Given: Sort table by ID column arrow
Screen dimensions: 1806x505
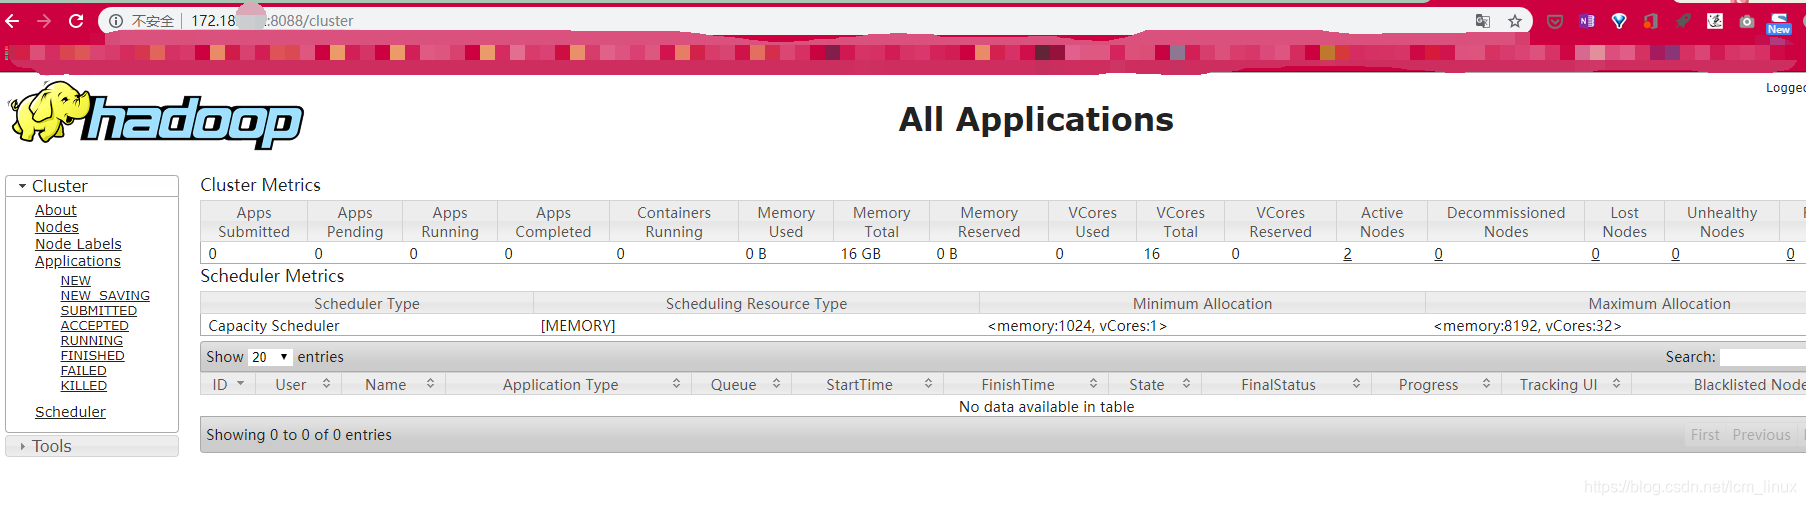Looking at the screenshot, I should tap(240, 384).
